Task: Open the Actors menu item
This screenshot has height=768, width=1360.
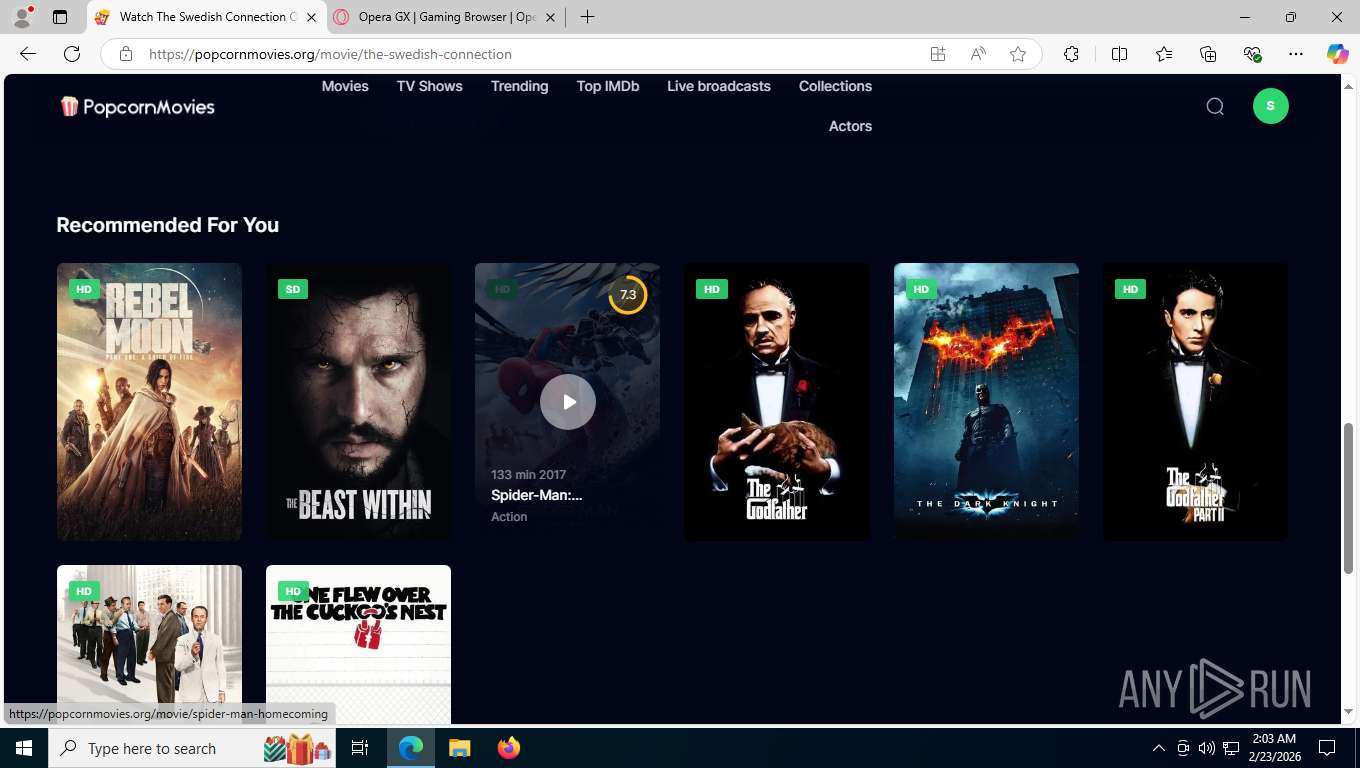Action: (850, 126)
